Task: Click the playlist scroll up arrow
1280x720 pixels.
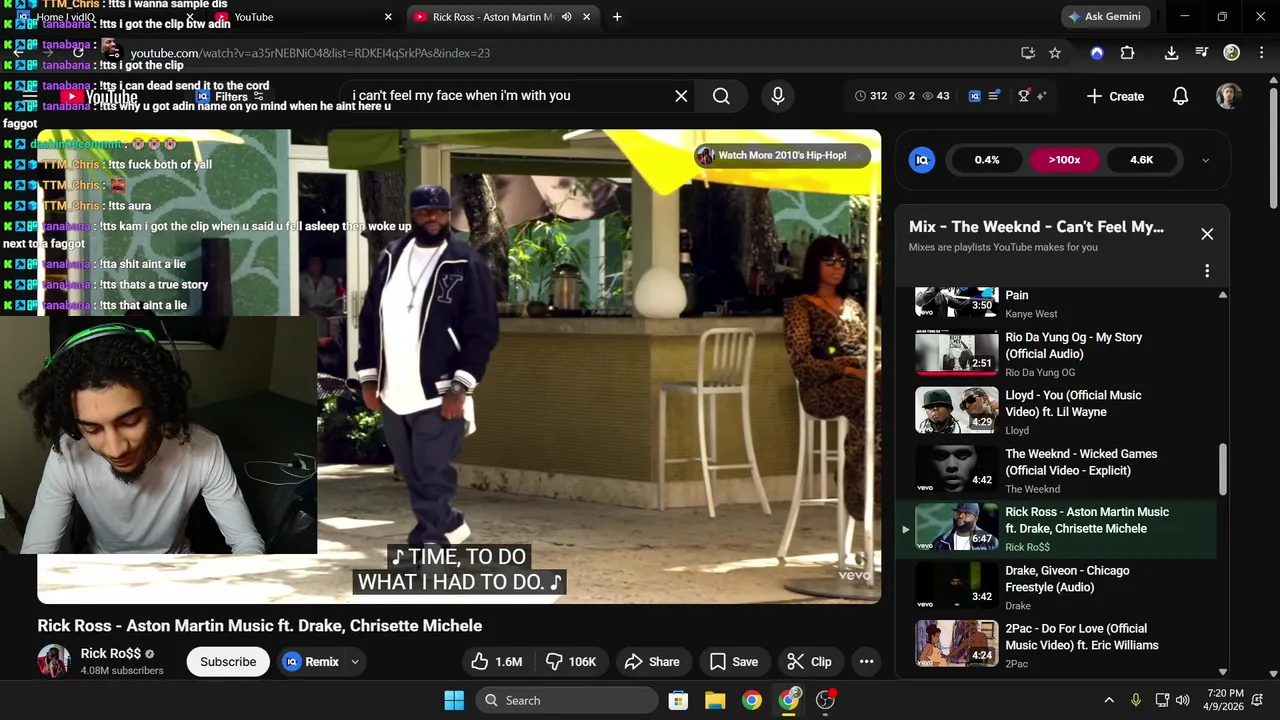Action: 1222,295
